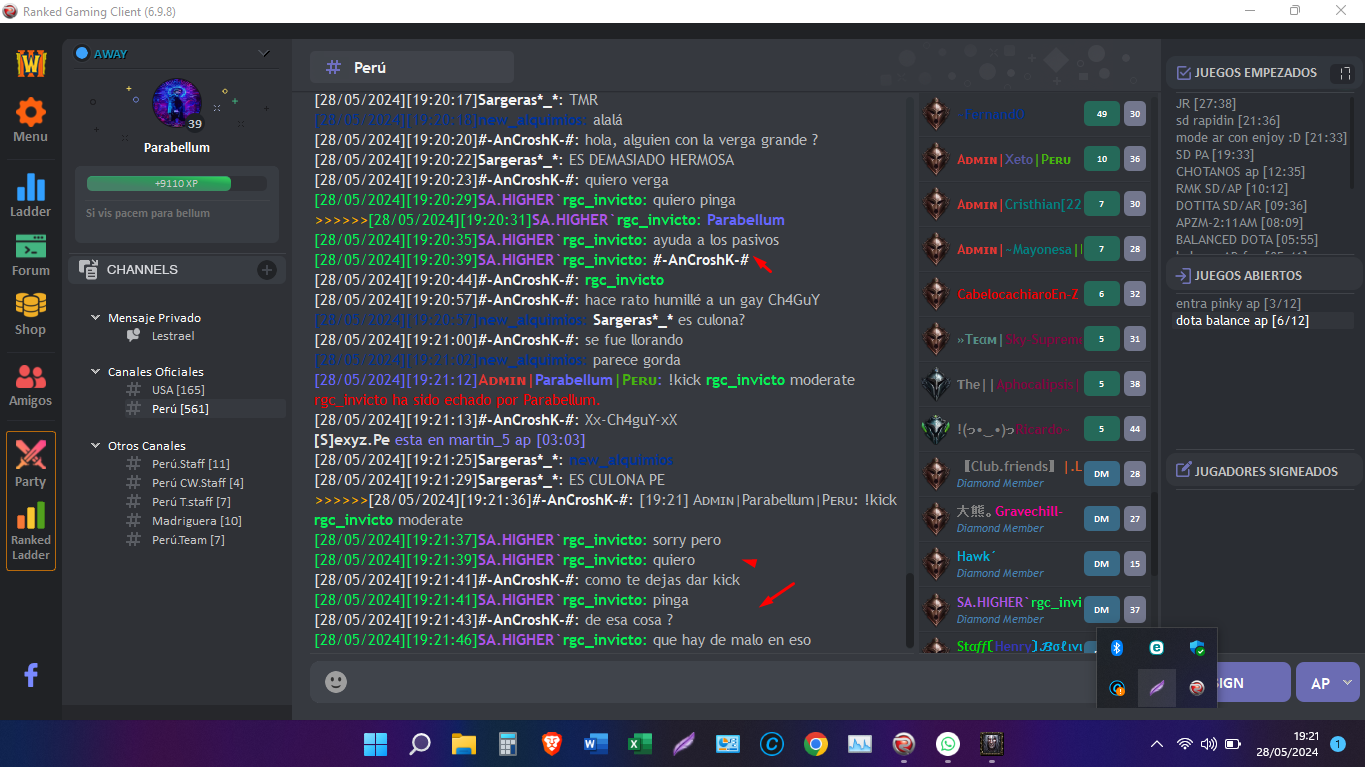Click the feather icon in tray popup

[1157, 688]
